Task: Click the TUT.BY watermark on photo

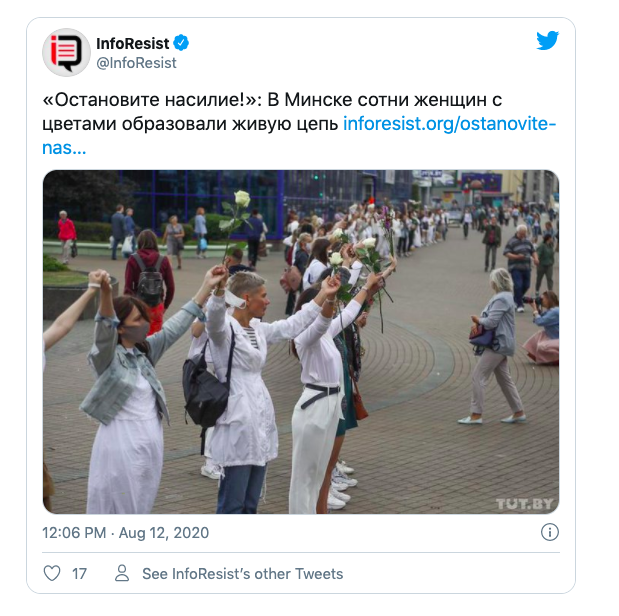Action: point(524,504)
